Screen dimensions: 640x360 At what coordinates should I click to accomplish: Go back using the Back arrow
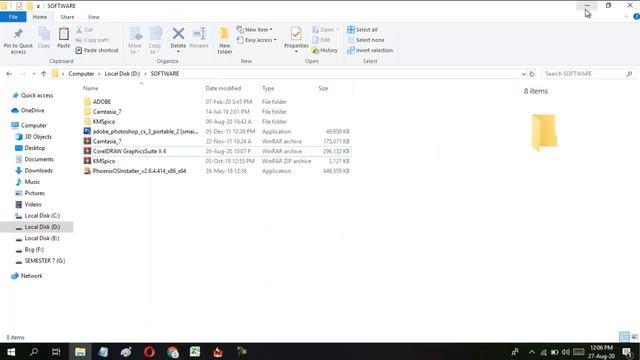click(x=9, y=74)
